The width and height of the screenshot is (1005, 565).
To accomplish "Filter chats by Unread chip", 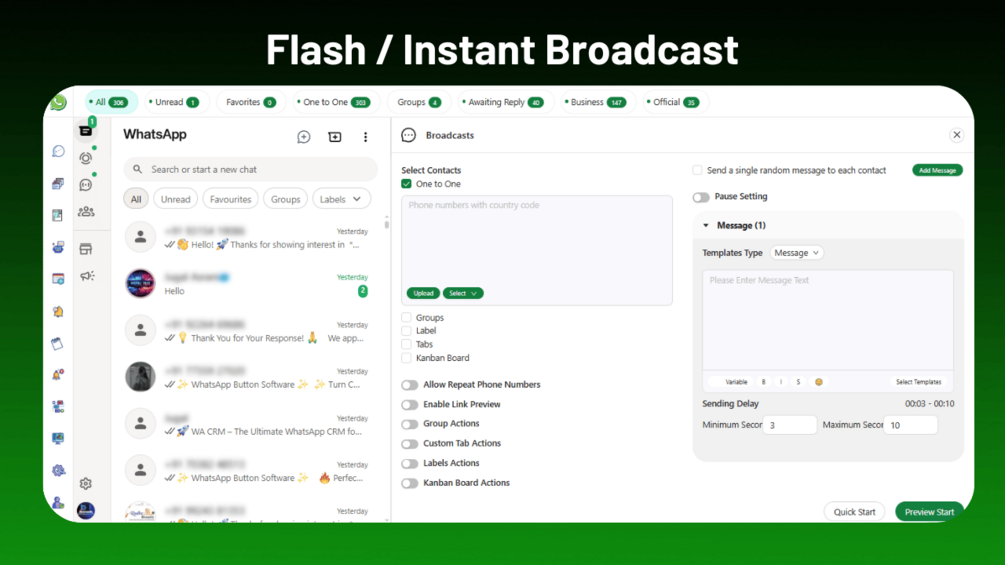I will pyautogui.click(x=176, y=199).
